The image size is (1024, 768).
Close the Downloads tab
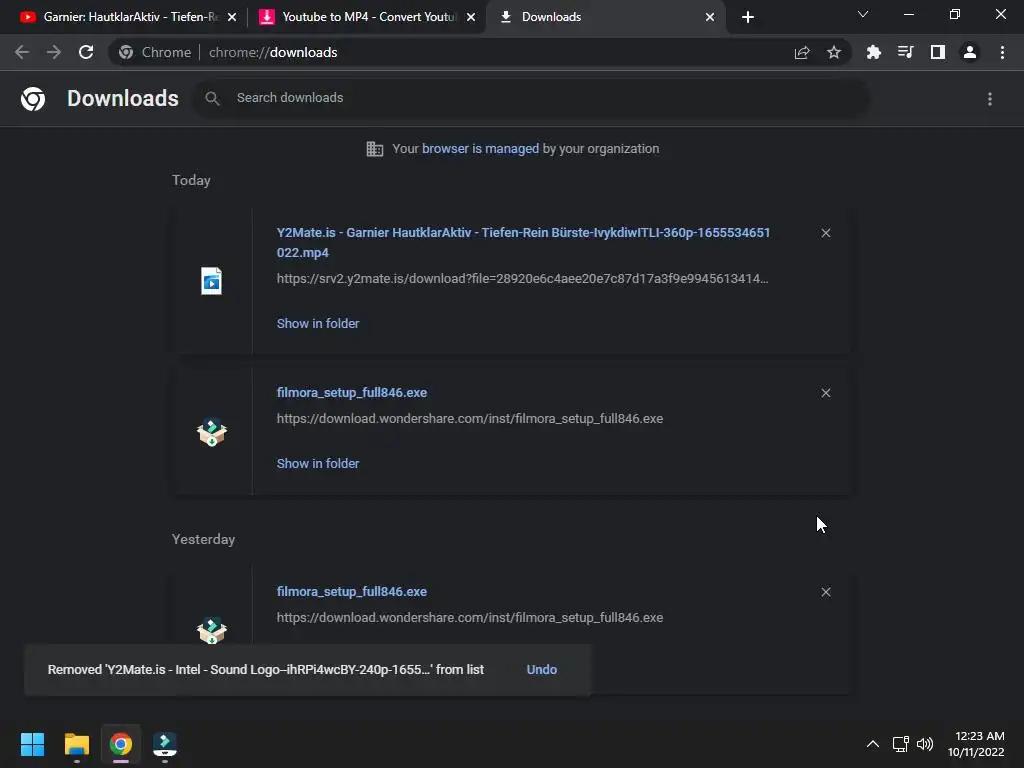(710, 17)
